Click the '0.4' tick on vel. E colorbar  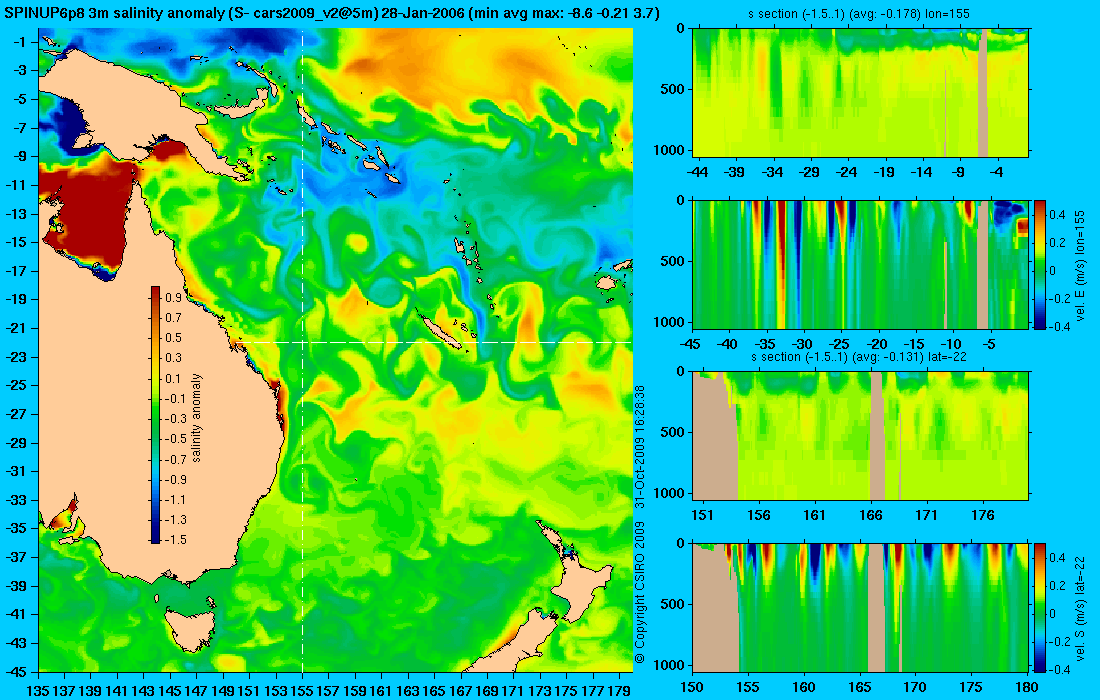[1057, 215]
